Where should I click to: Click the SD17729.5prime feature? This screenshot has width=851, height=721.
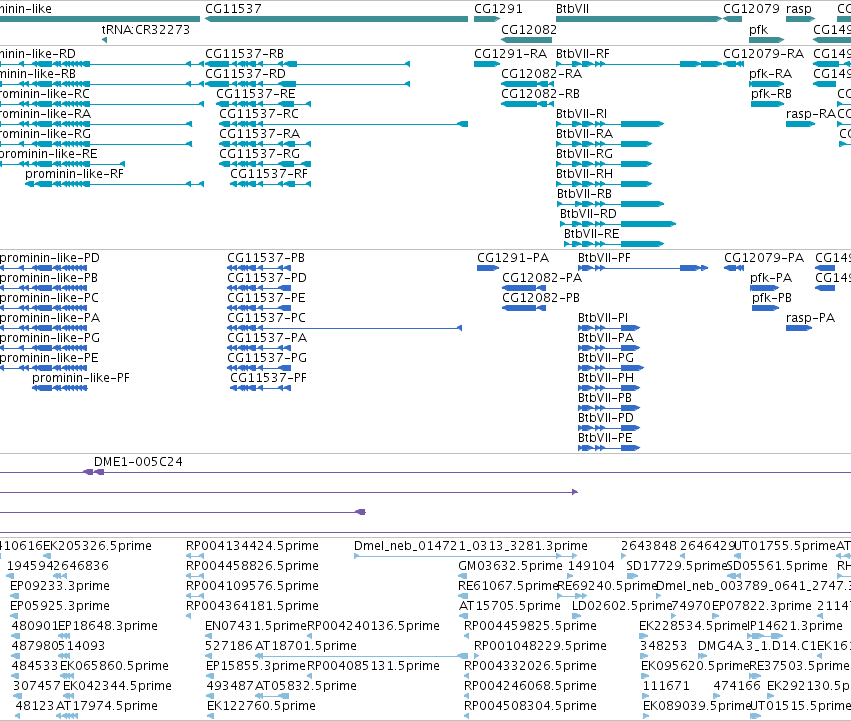coord(676,566)
